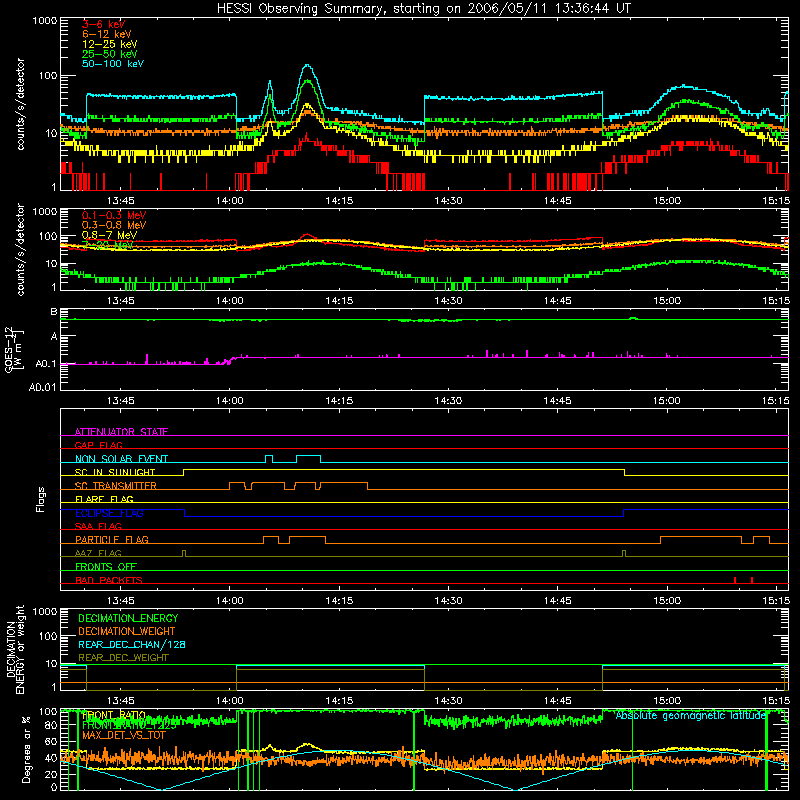Select the NON_SOLAR_EVENT flag label
The width and height of the screenshot is (800, 800).
tap(121, 459)
